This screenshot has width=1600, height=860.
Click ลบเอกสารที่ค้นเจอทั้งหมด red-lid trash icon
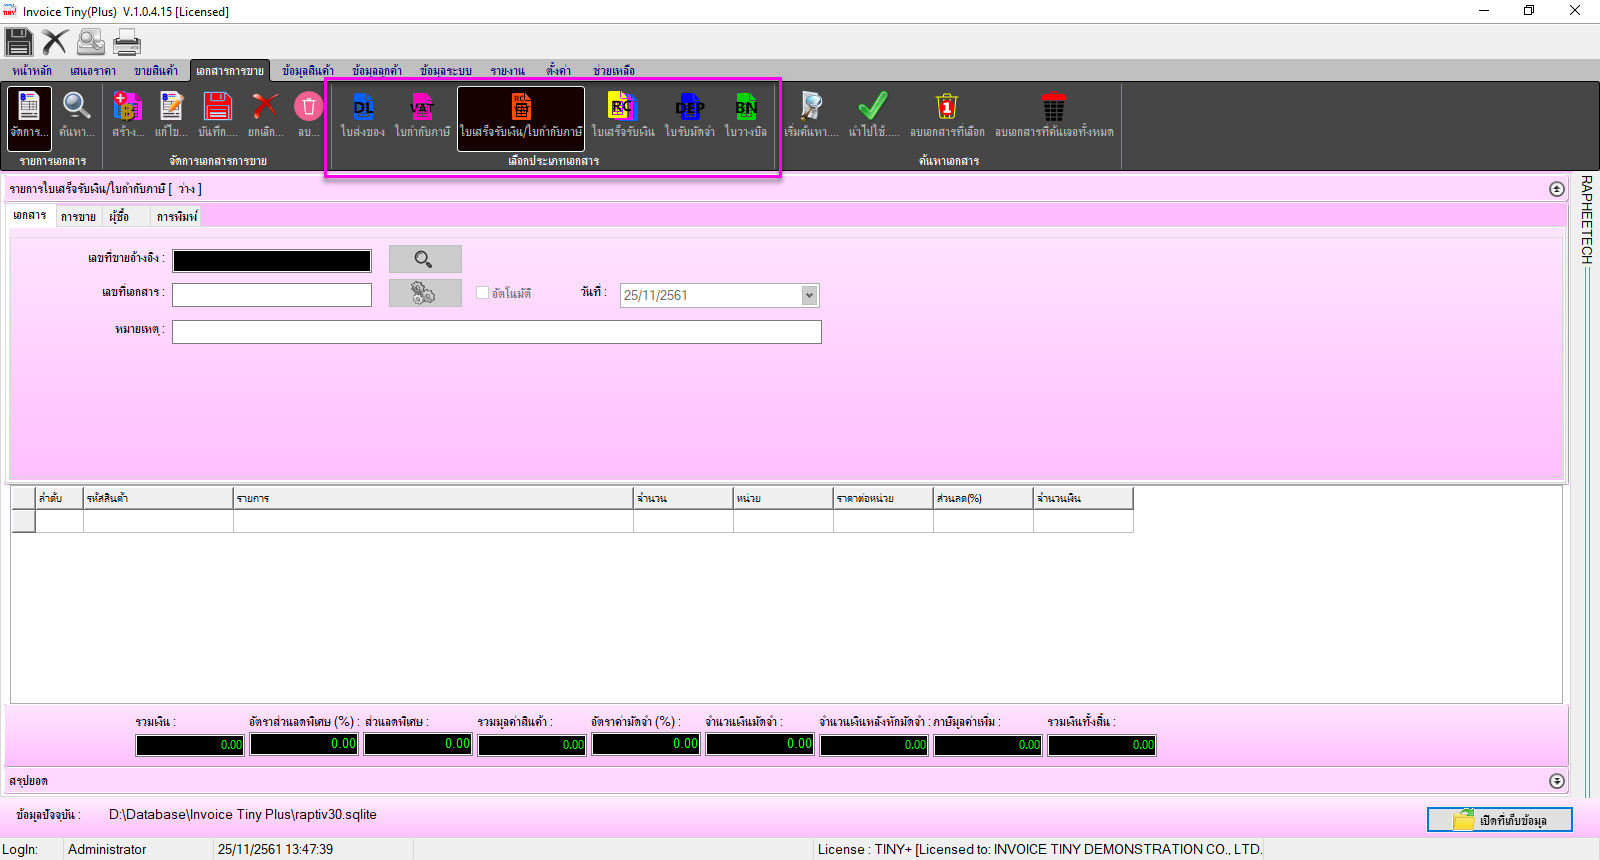point(1054,117)
